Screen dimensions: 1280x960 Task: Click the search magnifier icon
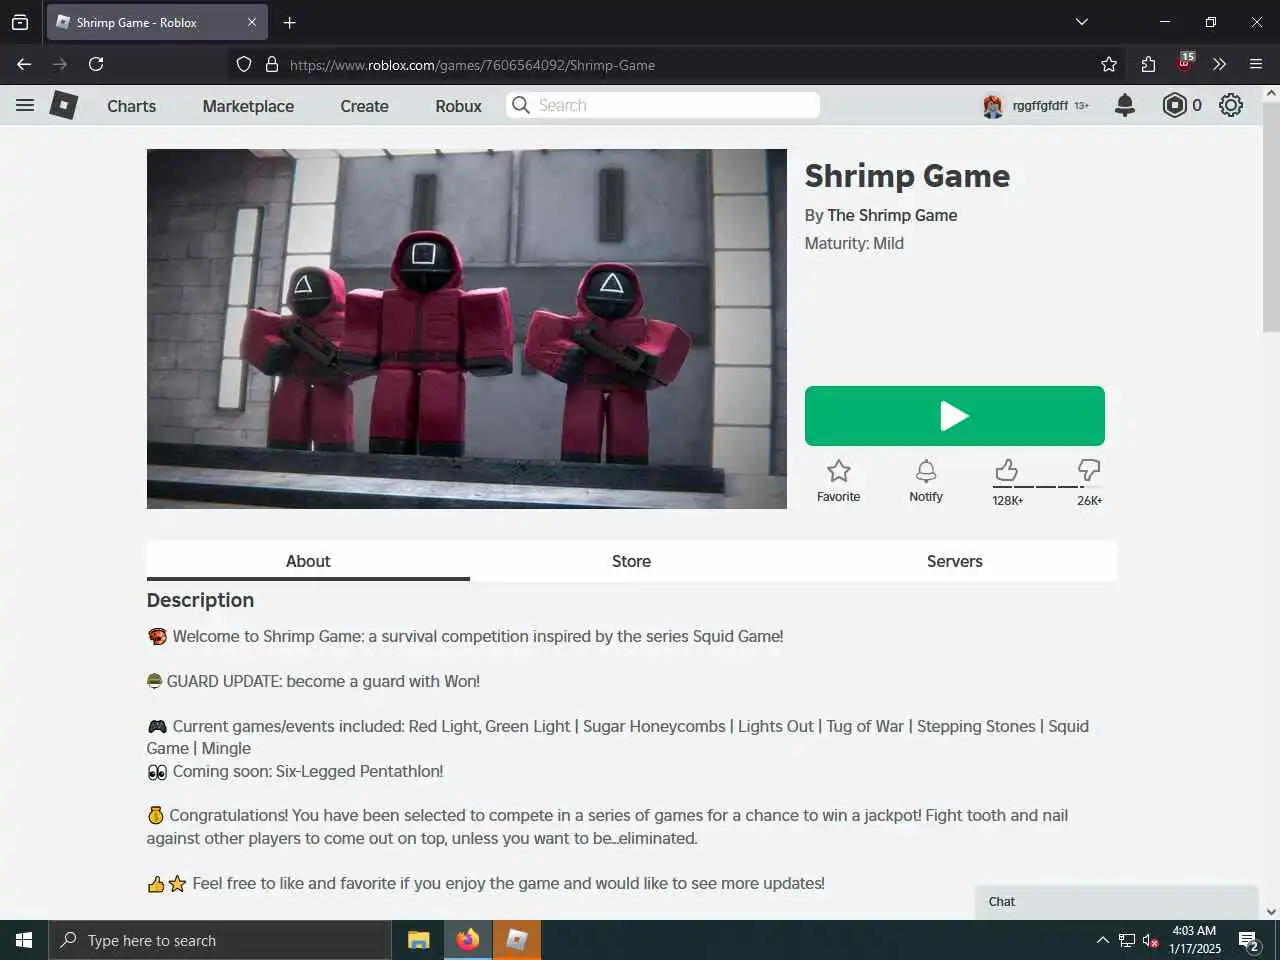point(520,105)
